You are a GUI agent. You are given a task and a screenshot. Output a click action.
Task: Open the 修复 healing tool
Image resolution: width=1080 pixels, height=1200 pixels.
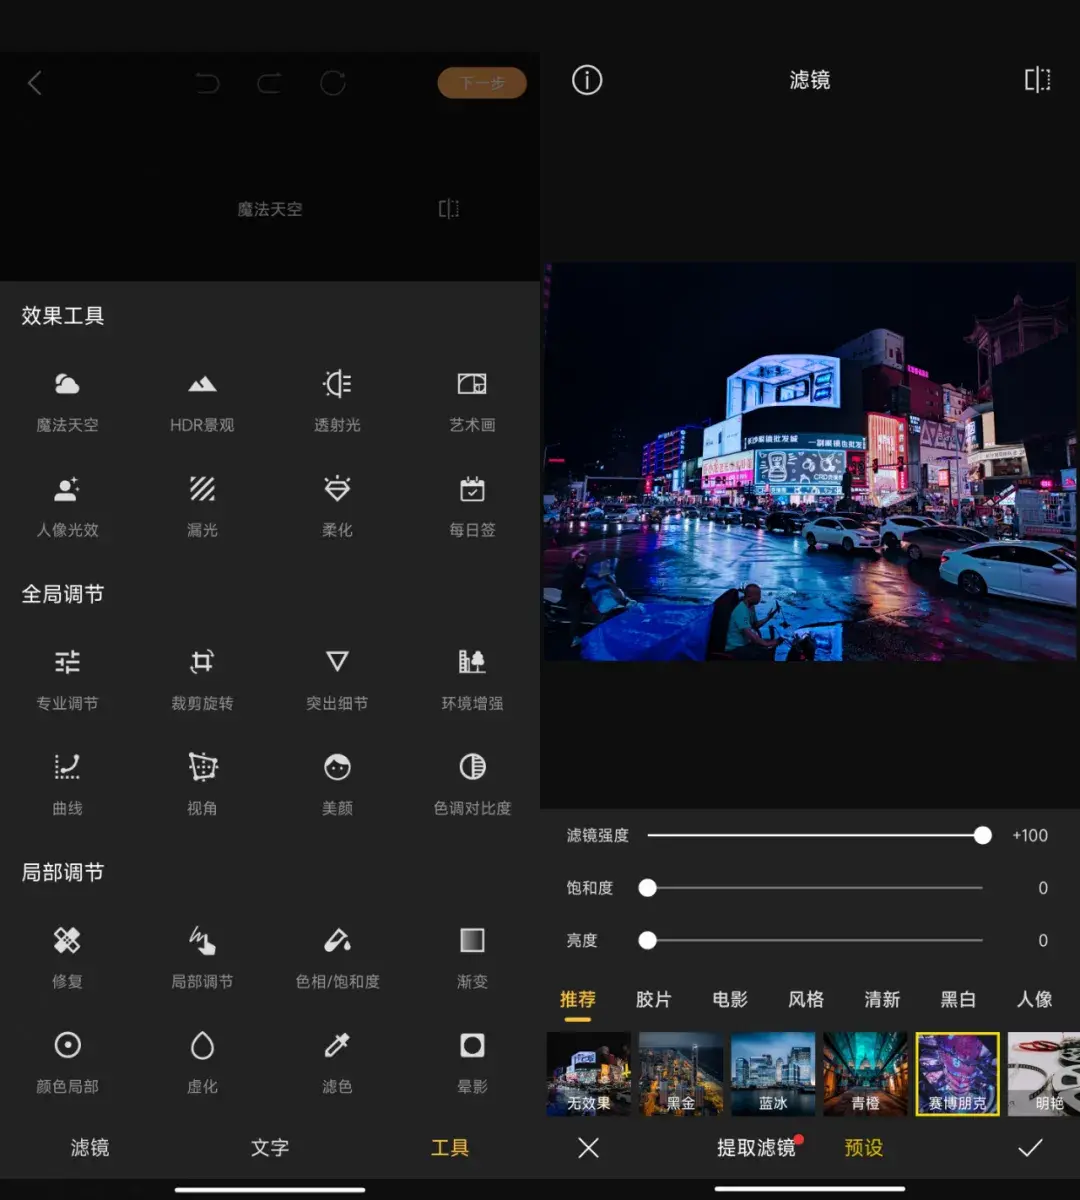tap(67, 956)
